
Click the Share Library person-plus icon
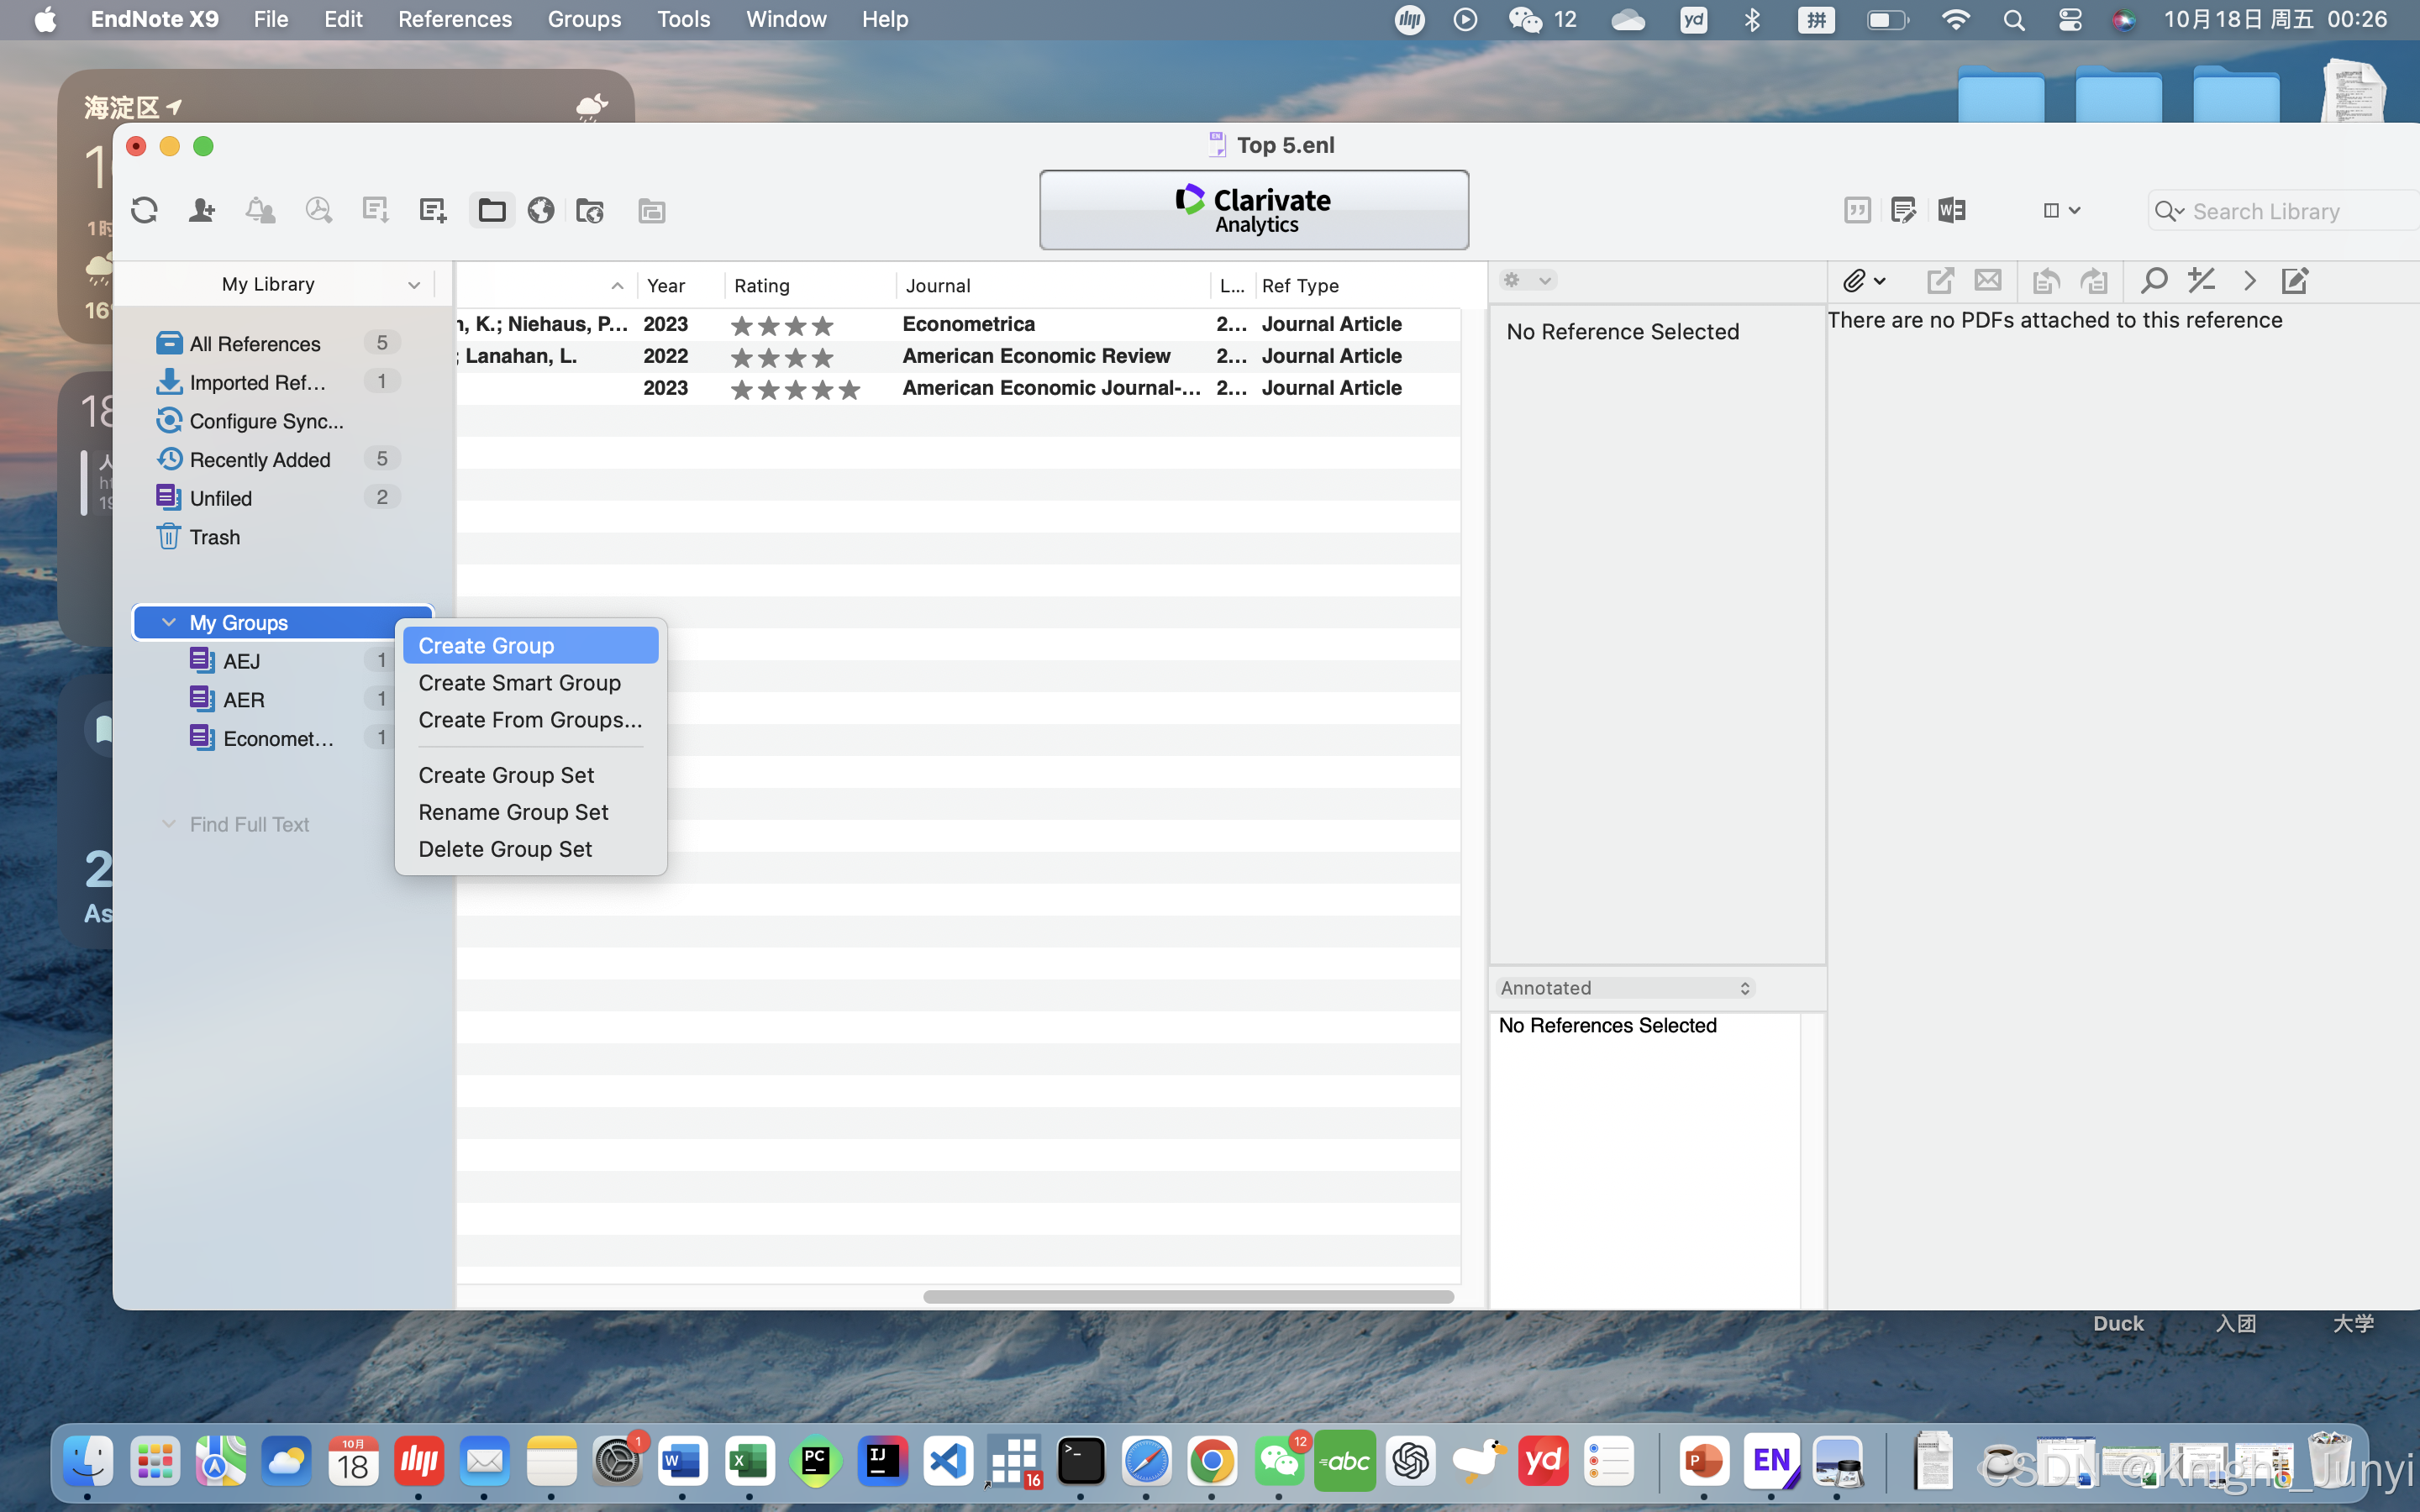coord(202,210)
